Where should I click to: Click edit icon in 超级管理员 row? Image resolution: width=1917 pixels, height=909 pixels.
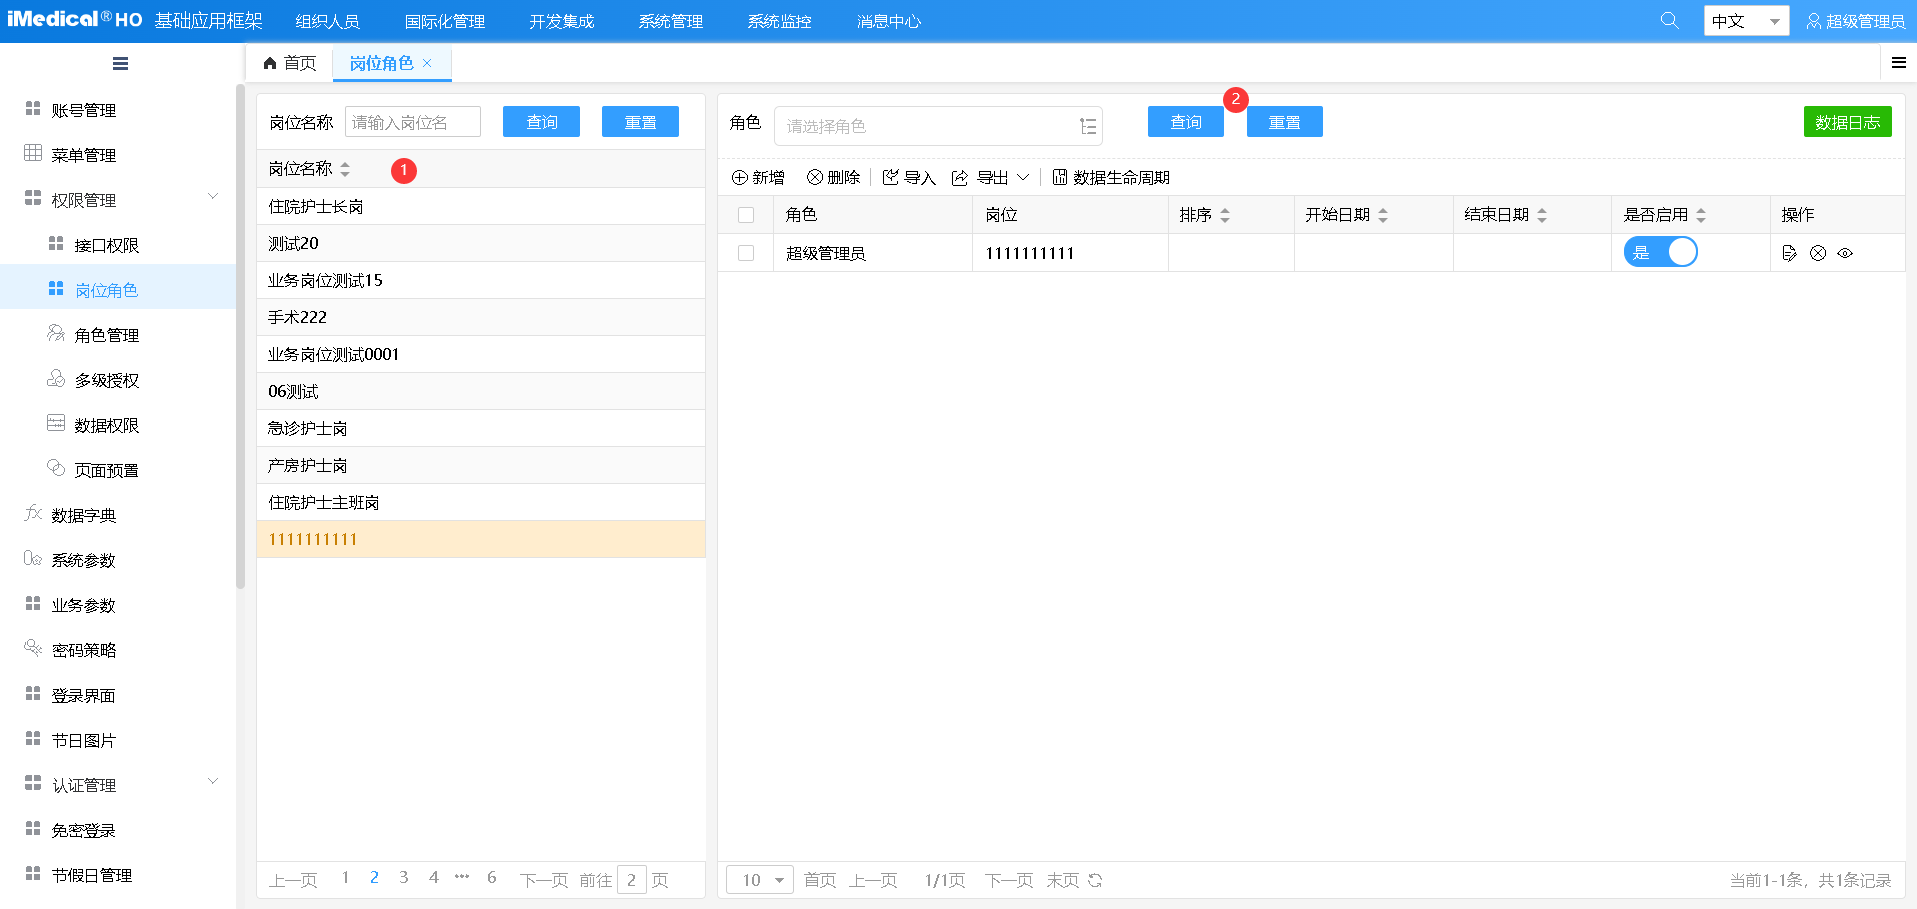(1789, 253)
